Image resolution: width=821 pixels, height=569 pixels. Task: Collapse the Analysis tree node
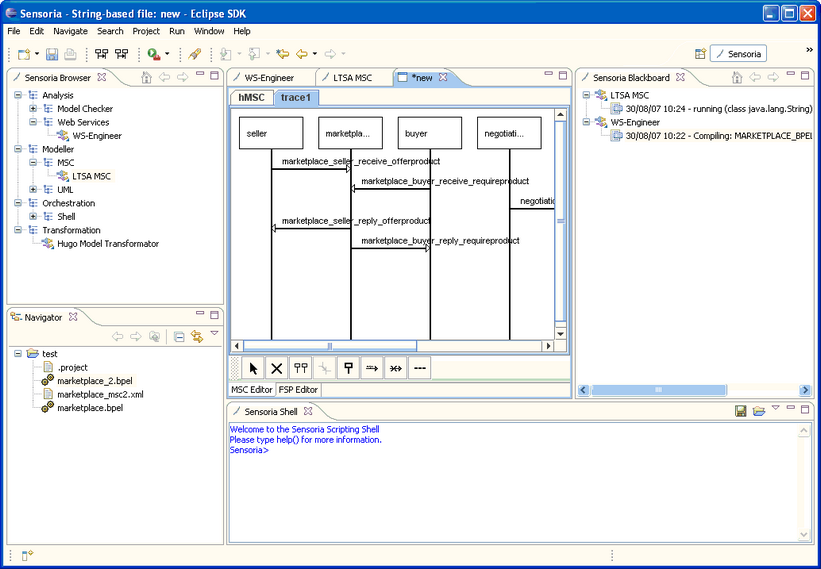[x=18, y=95]
